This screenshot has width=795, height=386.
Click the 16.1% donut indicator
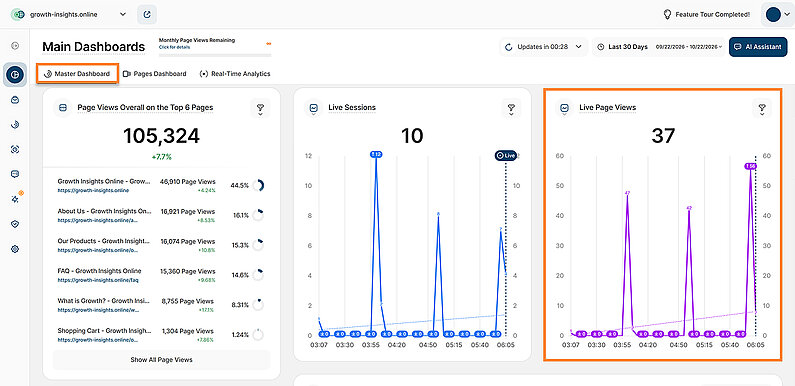pos(258,215)
